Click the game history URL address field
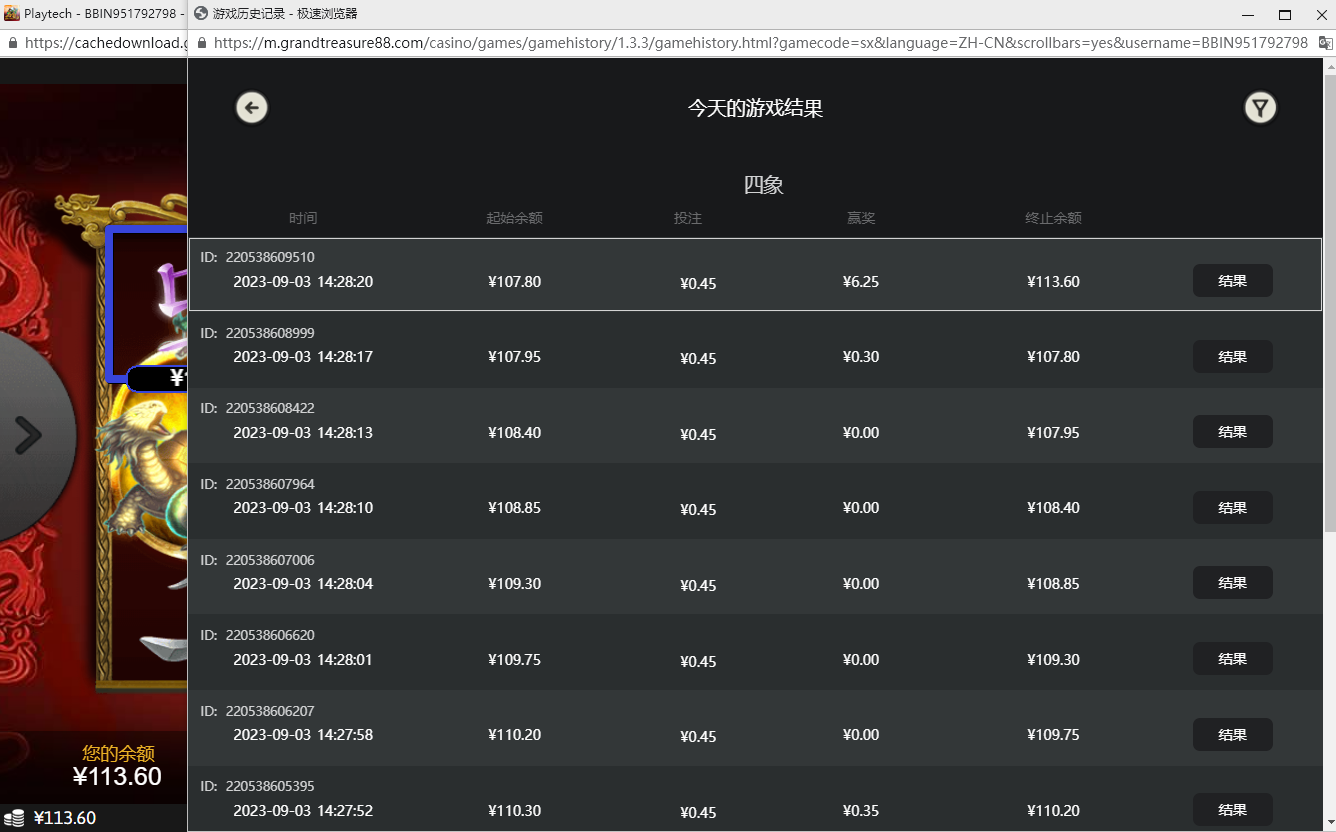This screenshot has width=1336, height=832. click(x=760, y=43)
